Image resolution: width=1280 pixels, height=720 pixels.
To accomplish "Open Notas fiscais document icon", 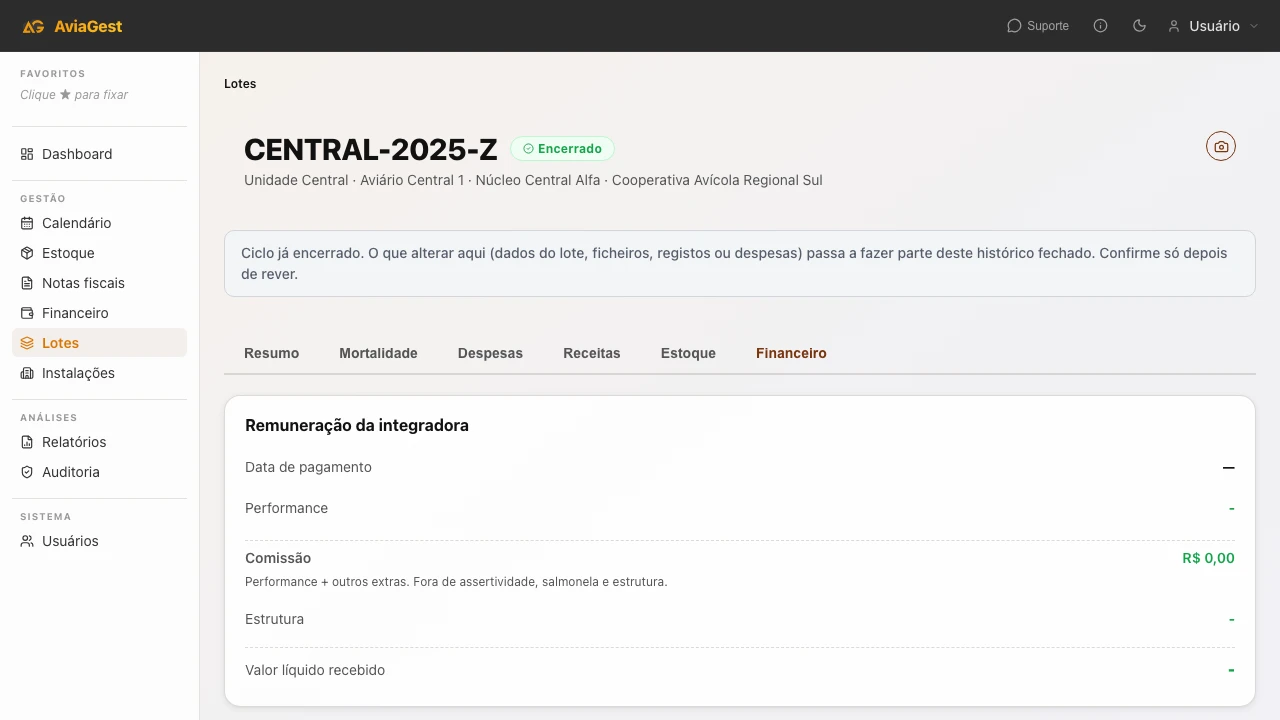I will pos(27,283).
